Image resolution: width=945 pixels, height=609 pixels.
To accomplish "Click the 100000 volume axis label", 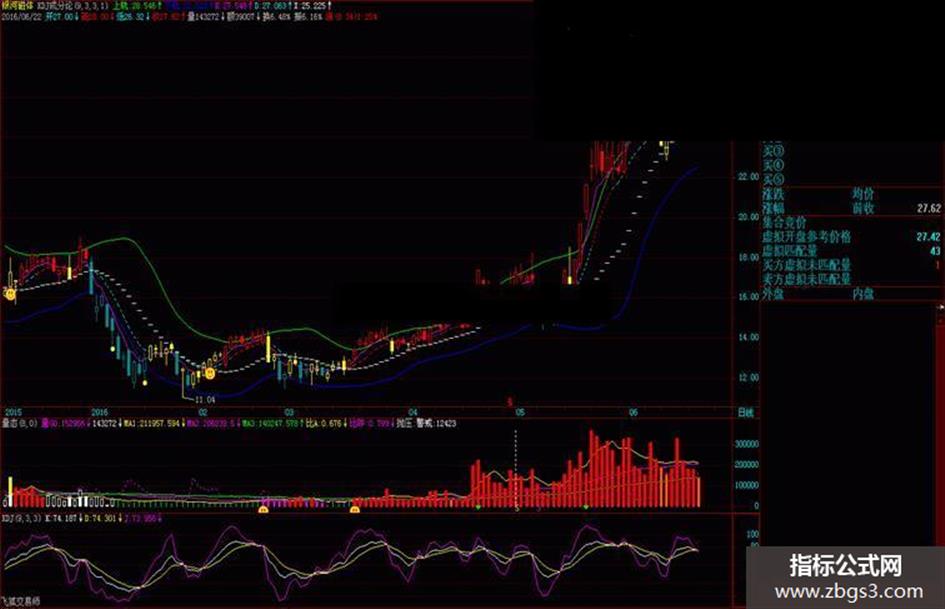I will point(747,485).
